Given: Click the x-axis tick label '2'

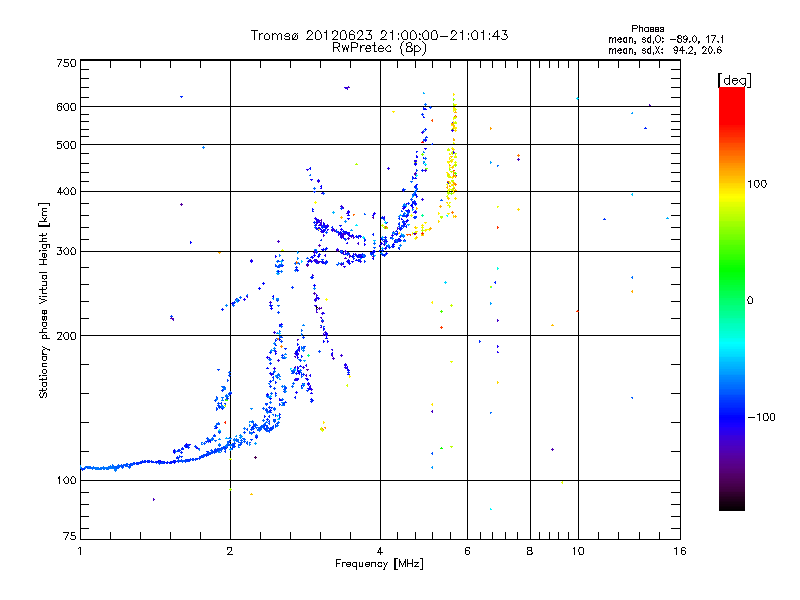Looking at the screenshot, I should [230, 551].
